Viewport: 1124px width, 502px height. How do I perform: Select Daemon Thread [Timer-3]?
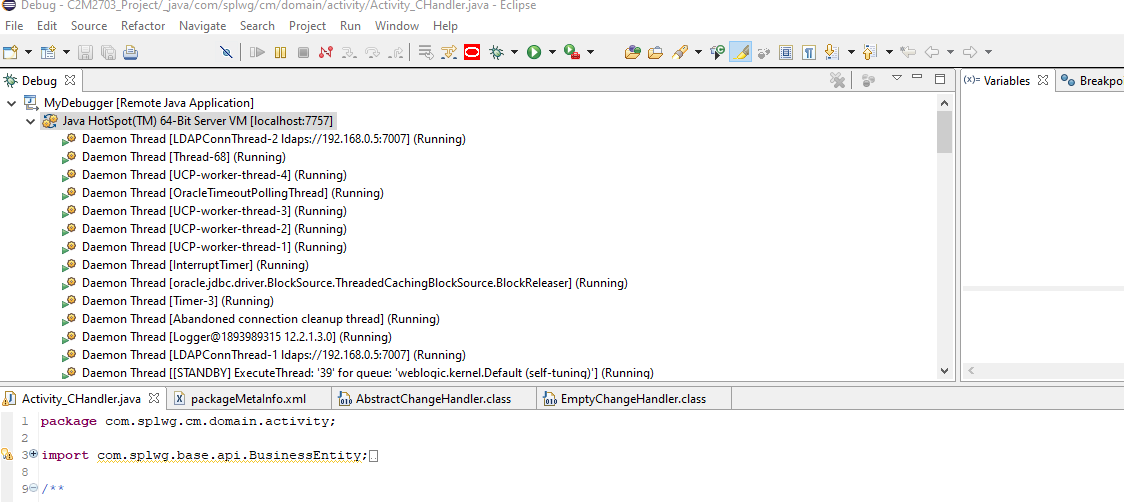point(177,301)
